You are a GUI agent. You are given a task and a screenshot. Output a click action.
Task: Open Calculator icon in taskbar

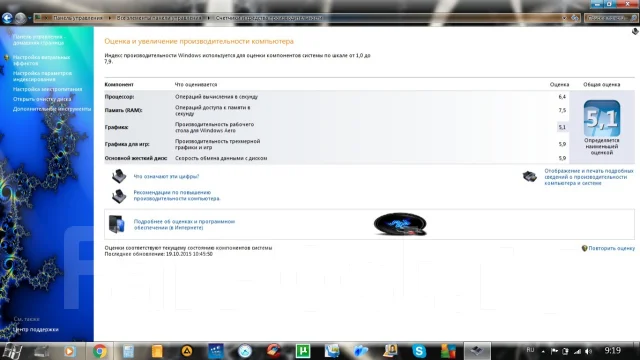coord(129,351)
